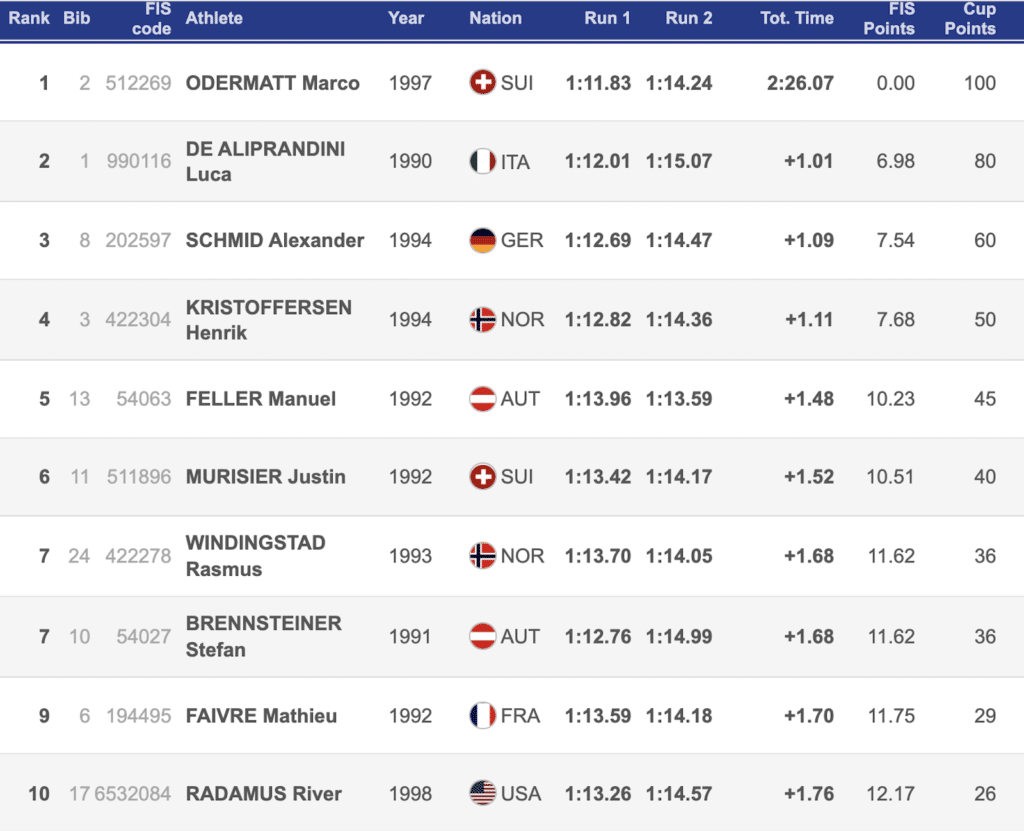The image size is (1024, 831).
Task: Click the Athlete column header
Action: coord(213,18)
